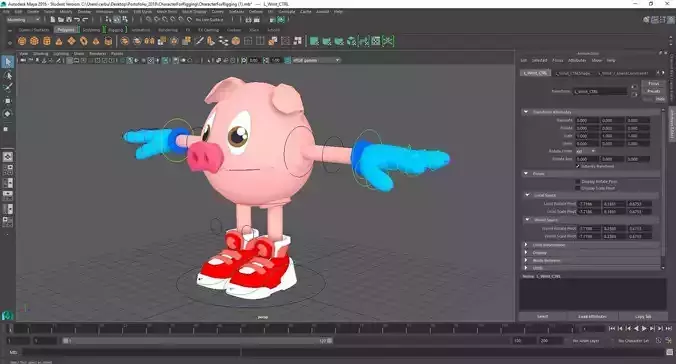Create a polygon pipe from the shelf
The width and height of the screenshot is (676, 364).
109,41
